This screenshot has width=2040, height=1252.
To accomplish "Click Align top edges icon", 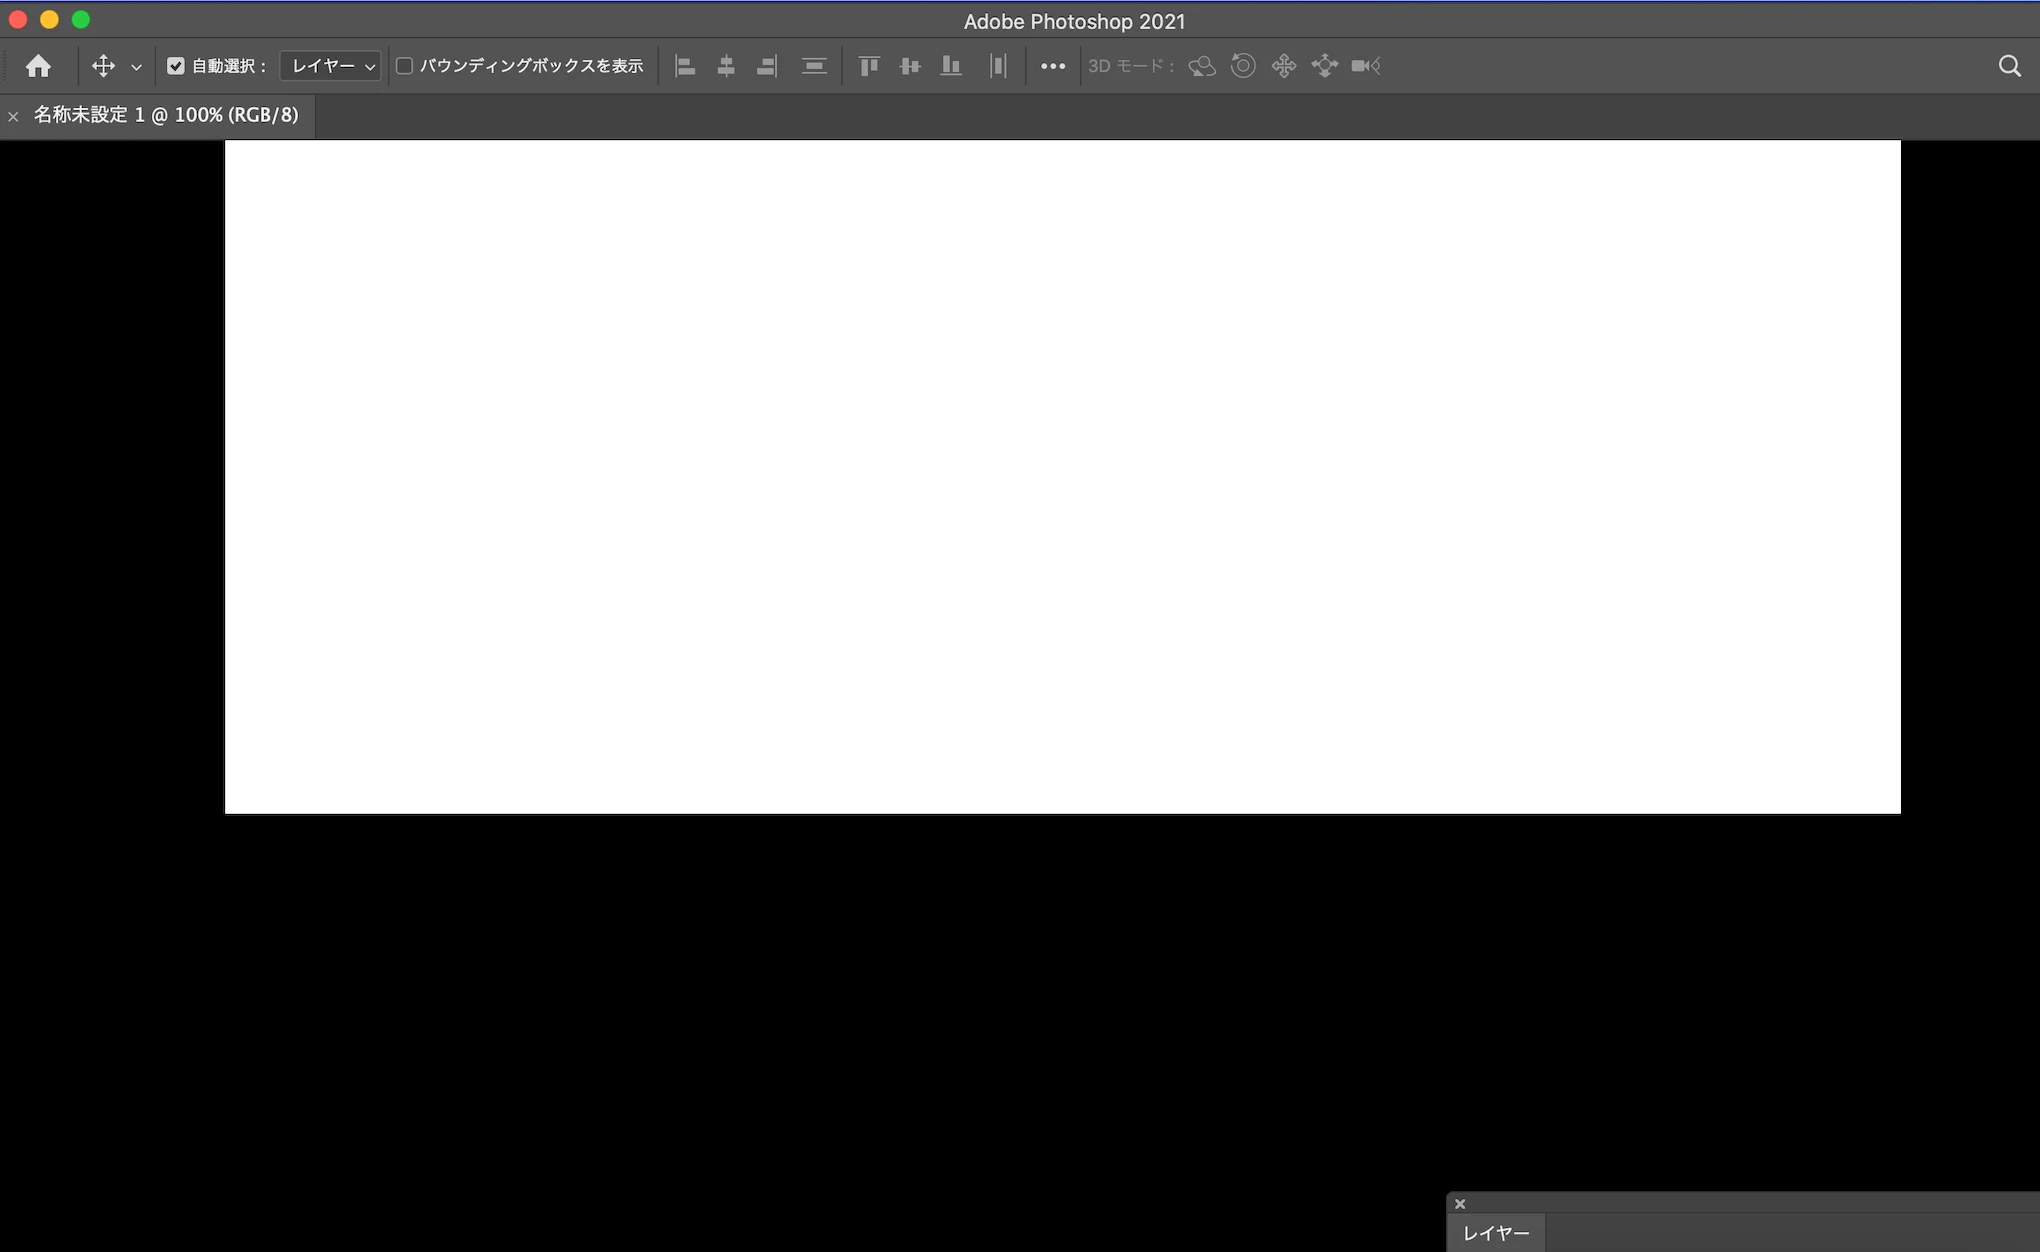I will (x=869, y=66).
